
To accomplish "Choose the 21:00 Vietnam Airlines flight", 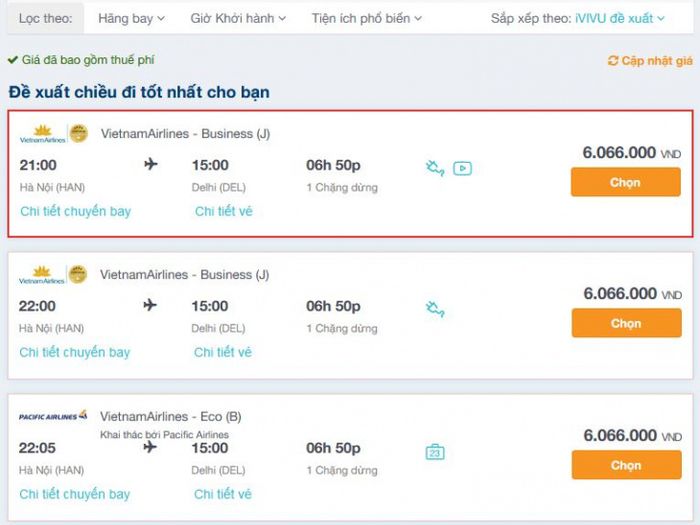I will click(x=625, y=182).
